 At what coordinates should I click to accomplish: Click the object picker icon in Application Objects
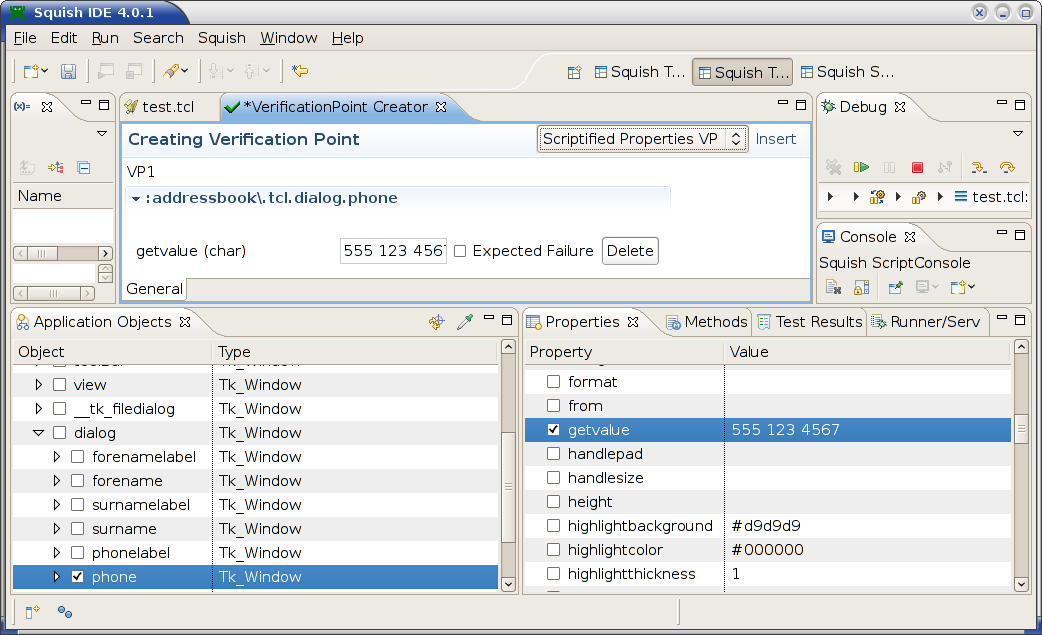click(464, 322)
